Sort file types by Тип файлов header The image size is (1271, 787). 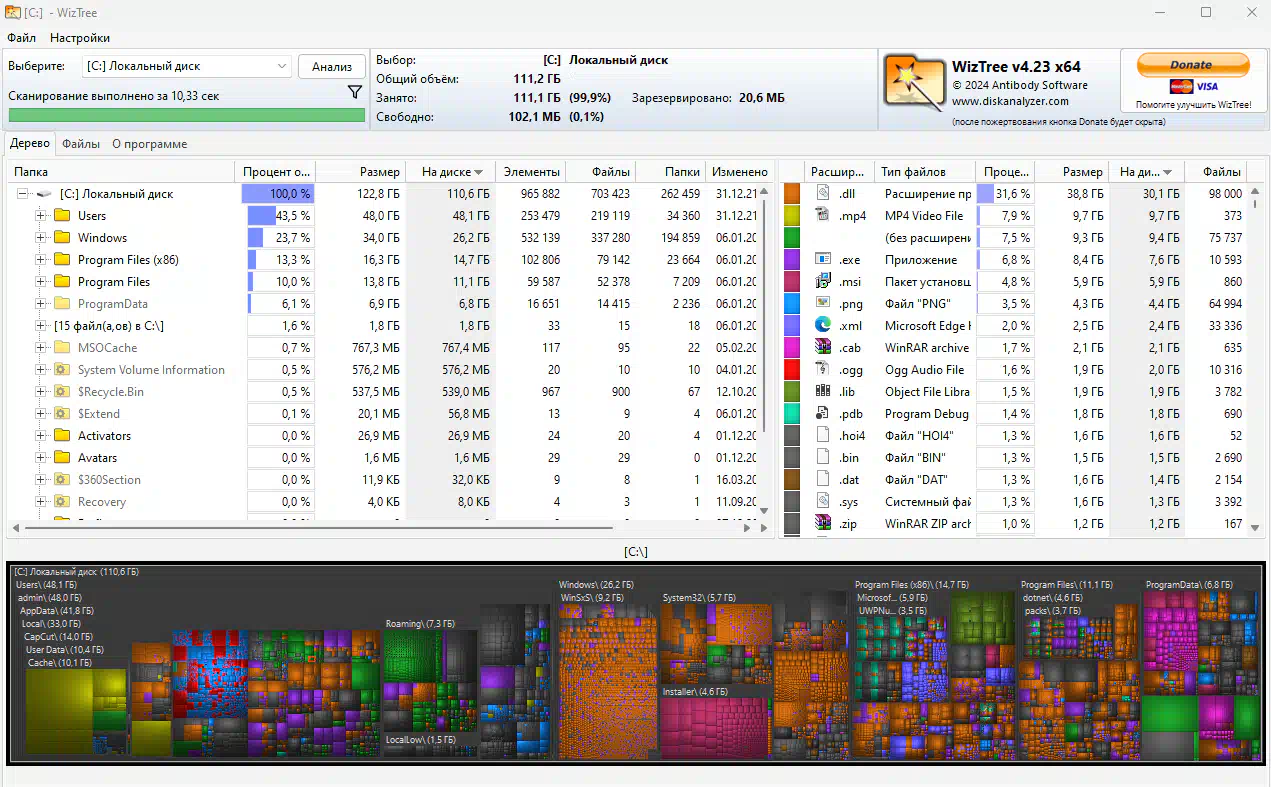(925, 172)
